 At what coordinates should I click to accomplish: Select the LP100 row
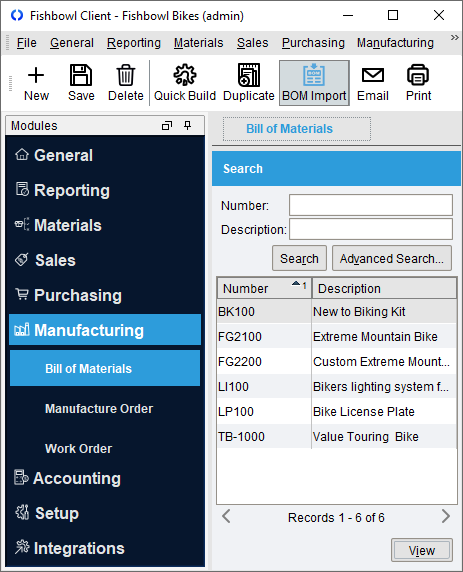click(337, 411)
